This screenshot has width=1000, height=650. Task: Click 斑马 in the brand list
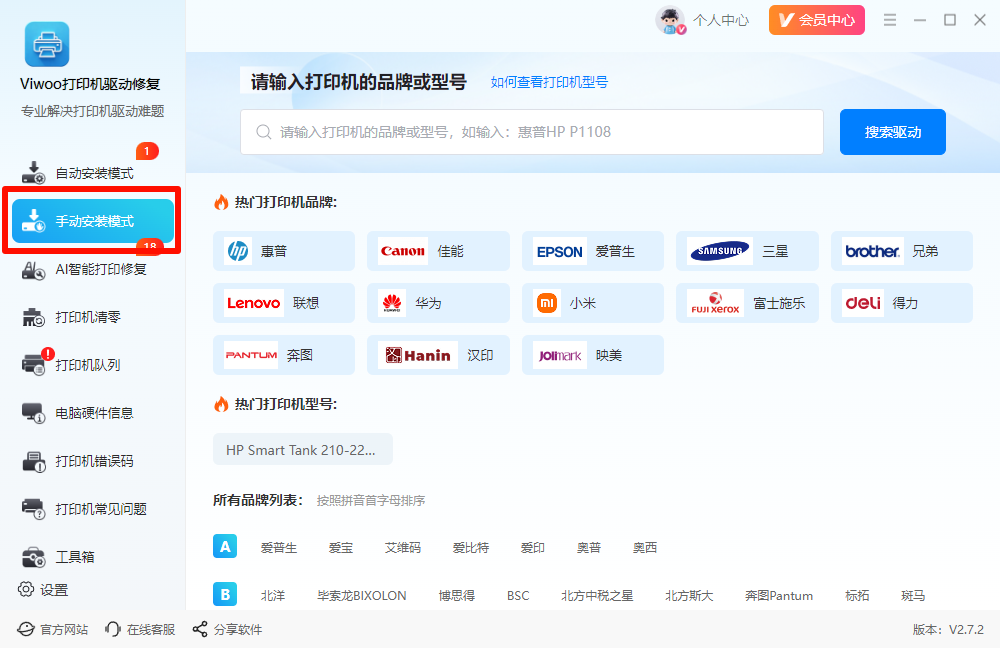coord(913,595)
